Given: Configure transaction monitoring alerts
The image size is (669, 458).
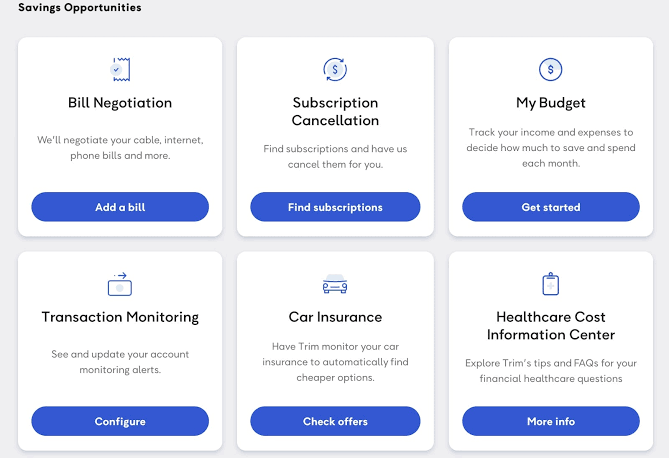Looking at the screenshot, I should [120, 421].
